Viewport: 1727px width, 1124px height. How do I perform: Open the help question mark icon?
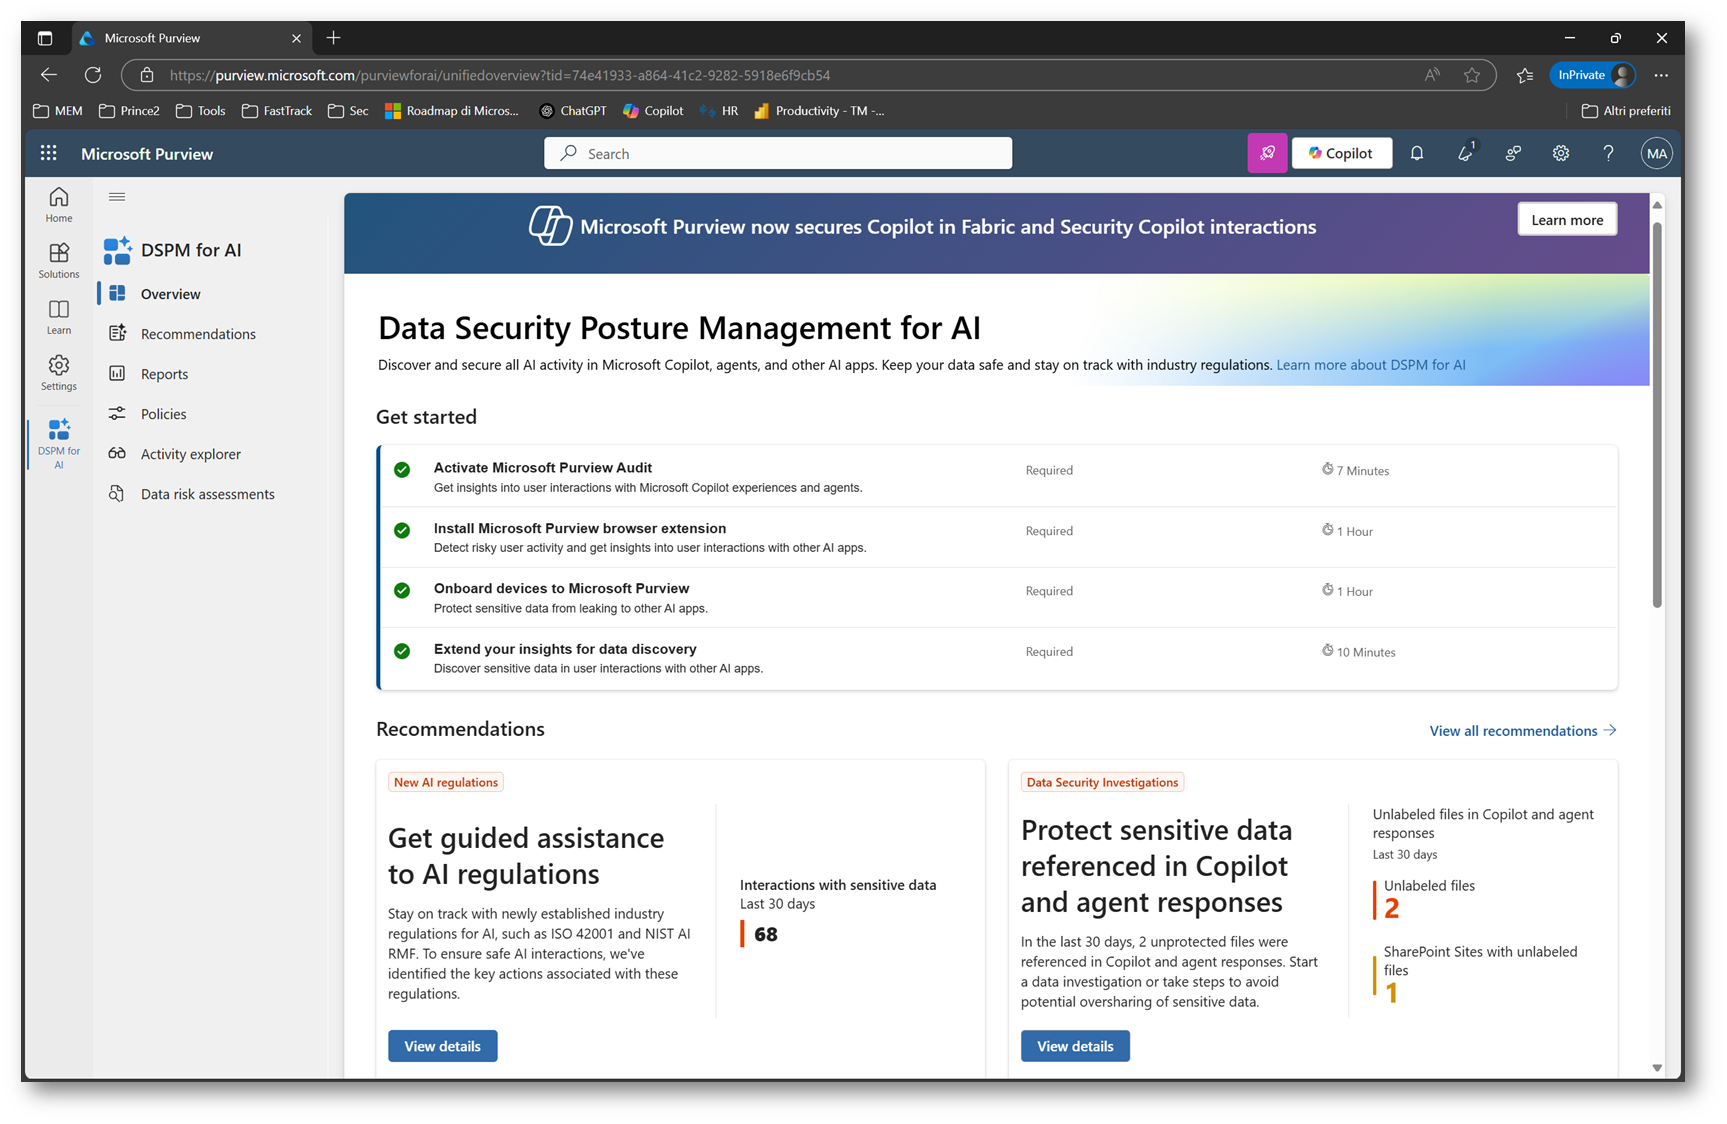(1608, 153)
